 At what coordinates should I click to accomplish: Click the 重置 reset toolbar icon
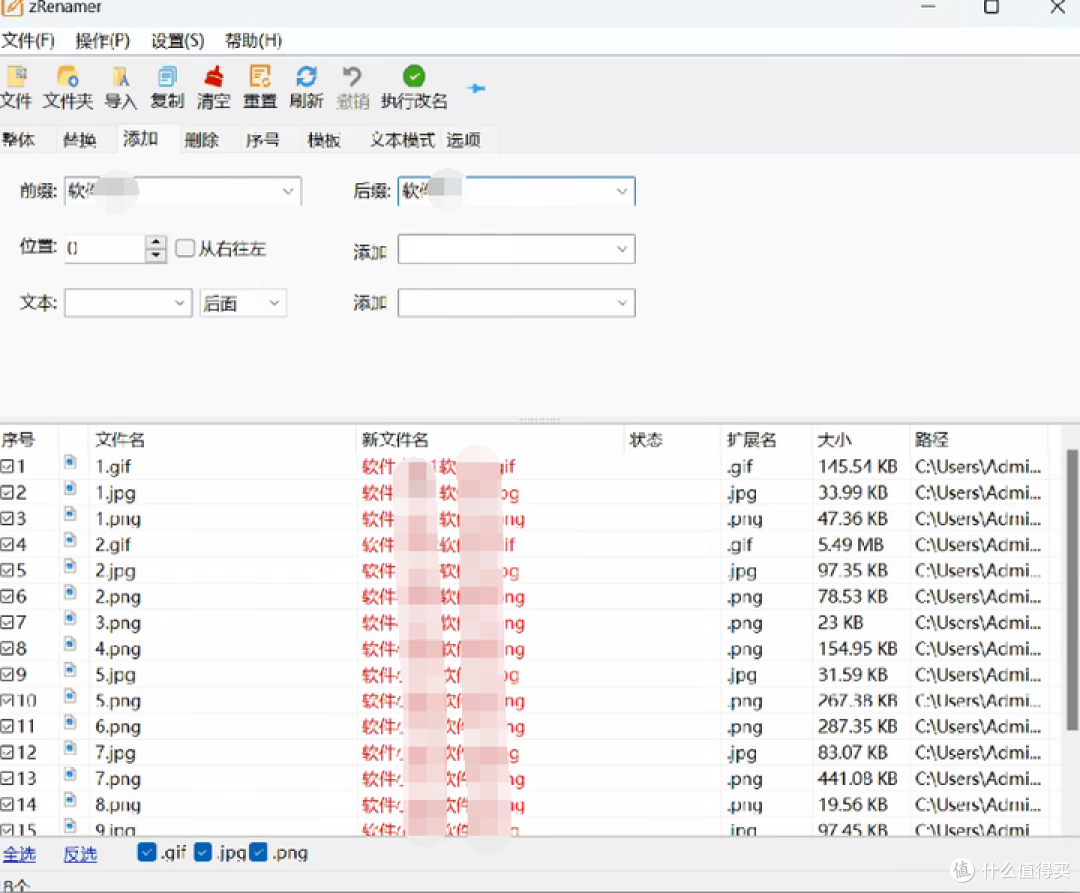260,76
